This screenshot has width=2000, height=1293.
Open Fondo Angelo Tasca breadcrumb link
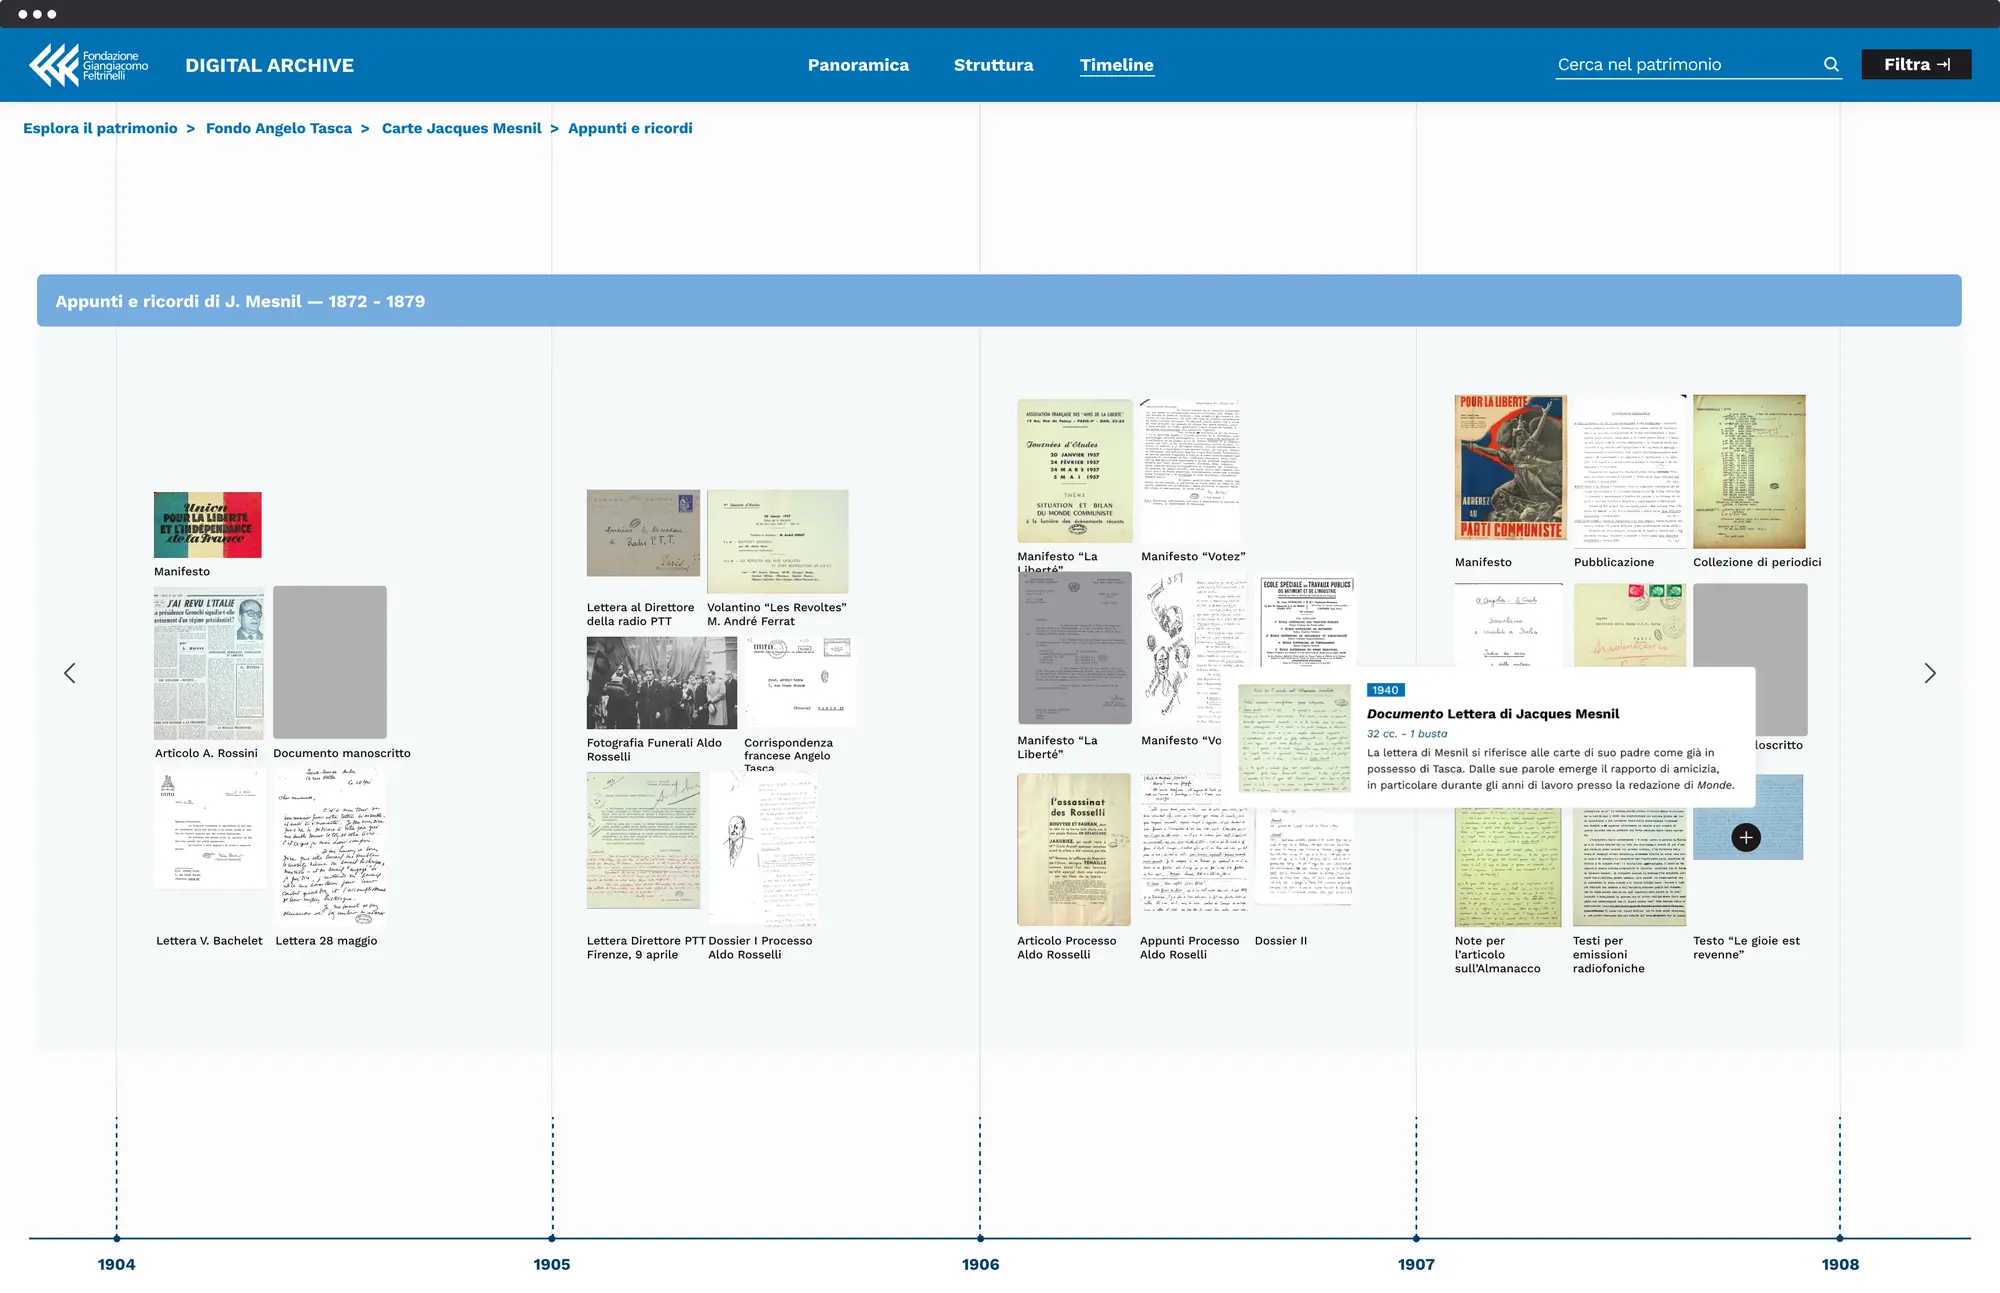279,128
